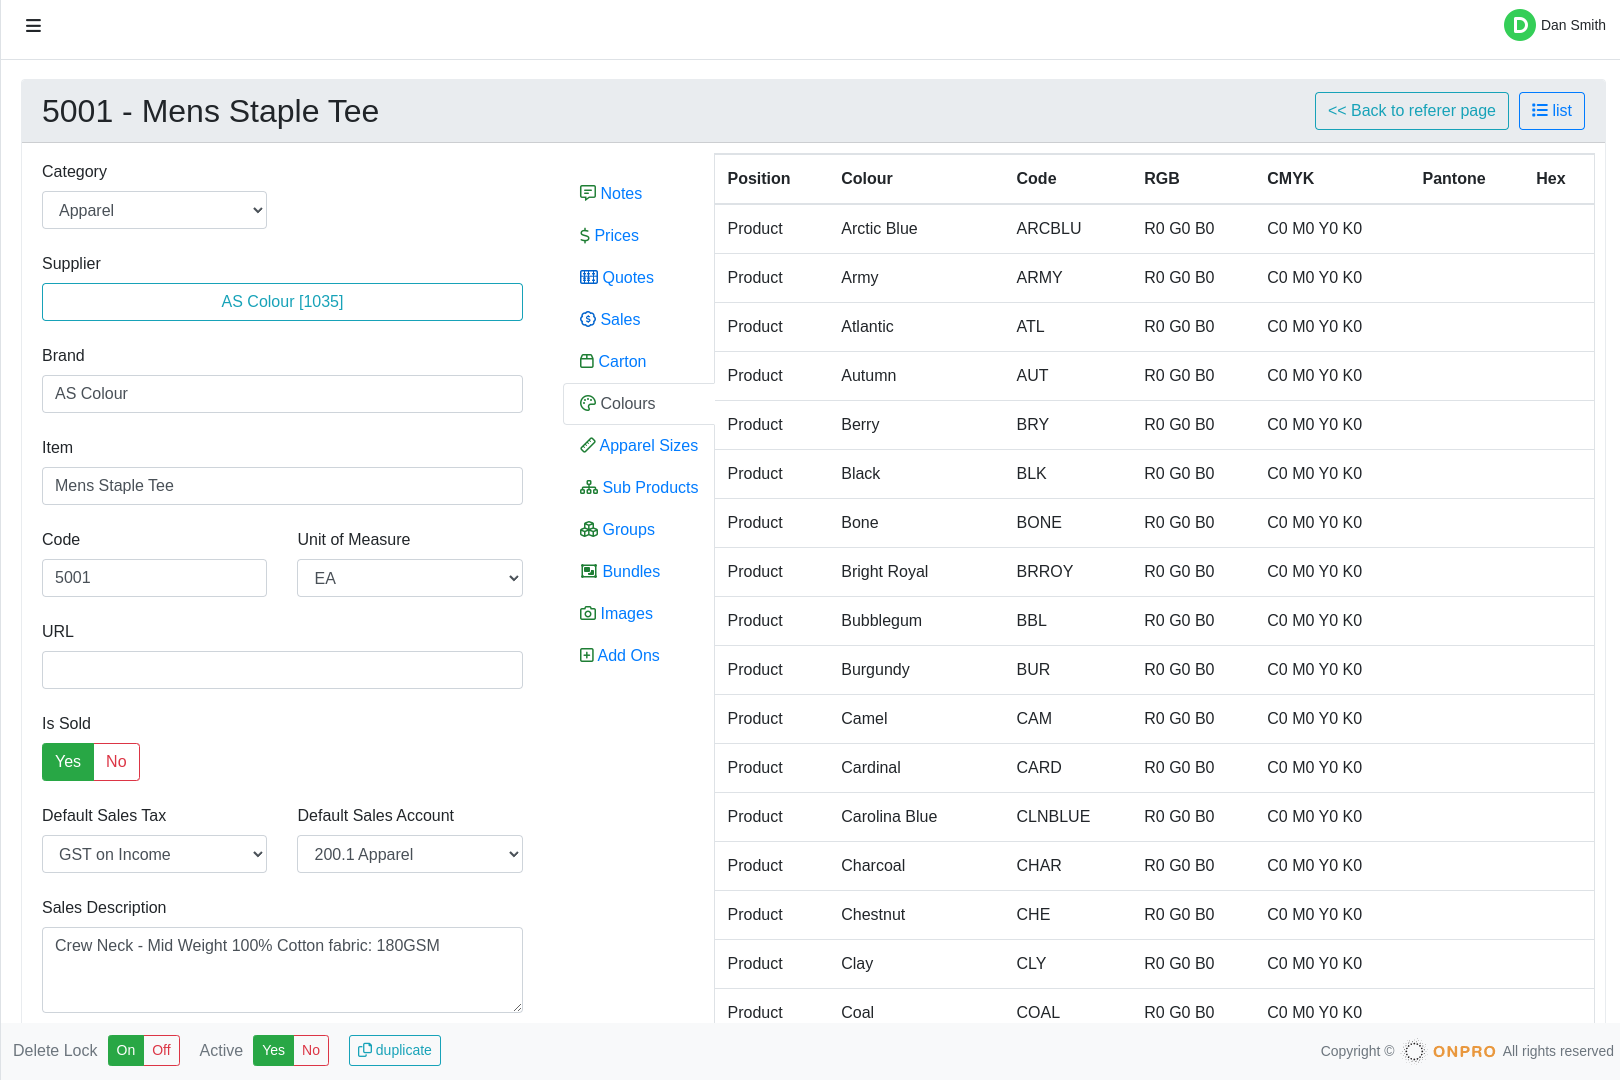Click the Colours palette icon

[588, 403]
